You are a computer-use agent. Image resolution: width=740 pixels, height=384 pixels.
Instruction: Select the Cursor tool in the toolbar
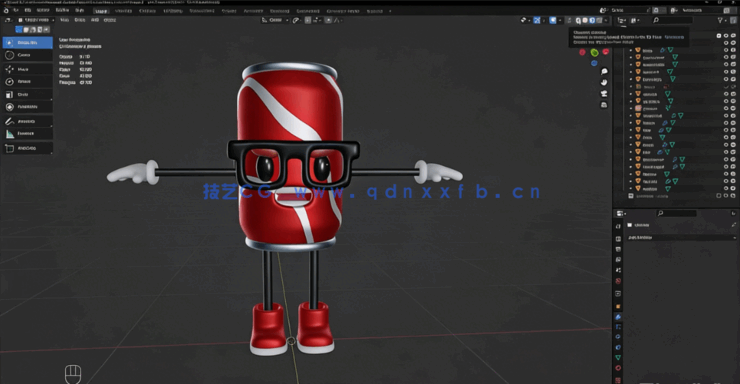27,55
